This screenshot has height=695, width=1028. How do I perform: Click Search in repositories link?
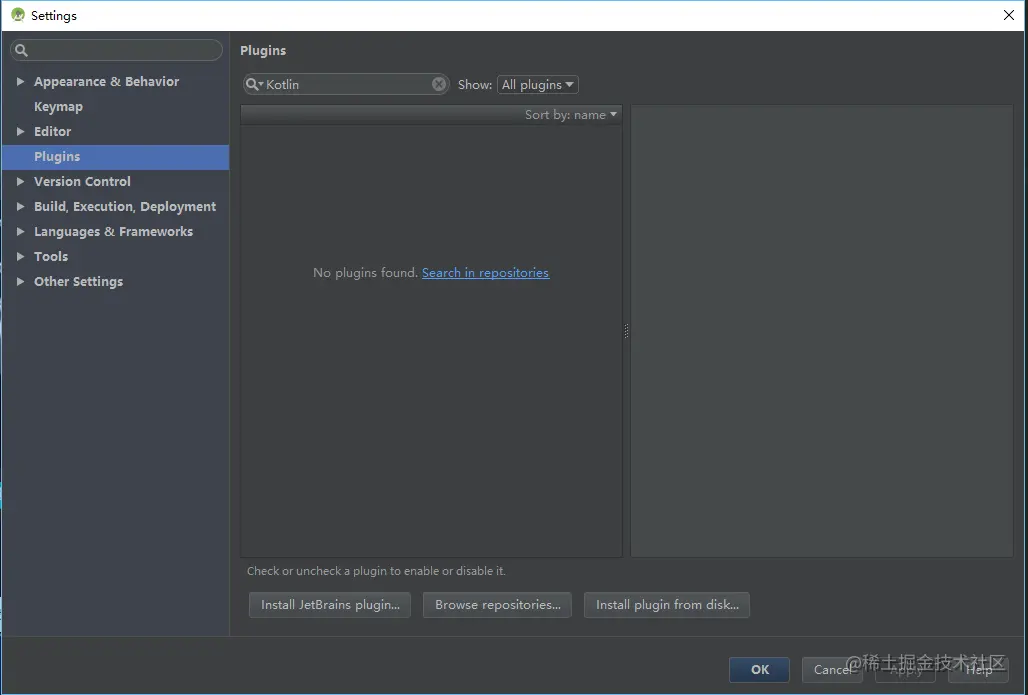click(485, 273)
